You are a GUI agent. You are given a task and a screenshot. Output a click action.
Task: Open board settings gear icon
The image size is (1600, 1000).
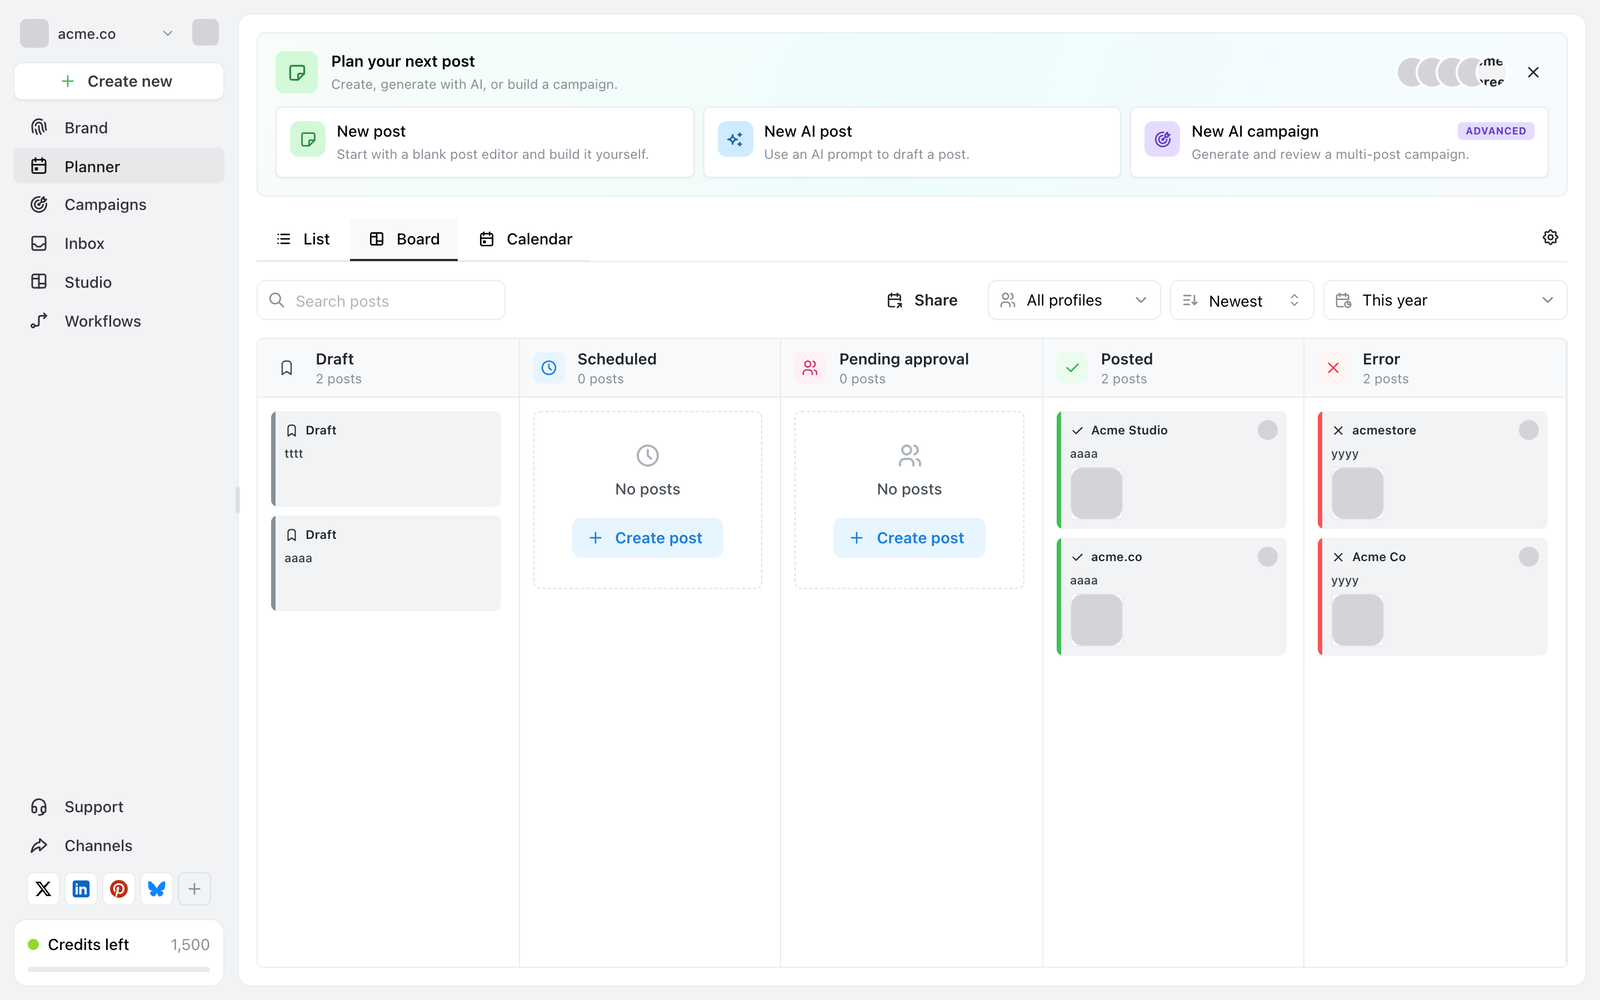pyautogui.click(x=1550, y=238)
